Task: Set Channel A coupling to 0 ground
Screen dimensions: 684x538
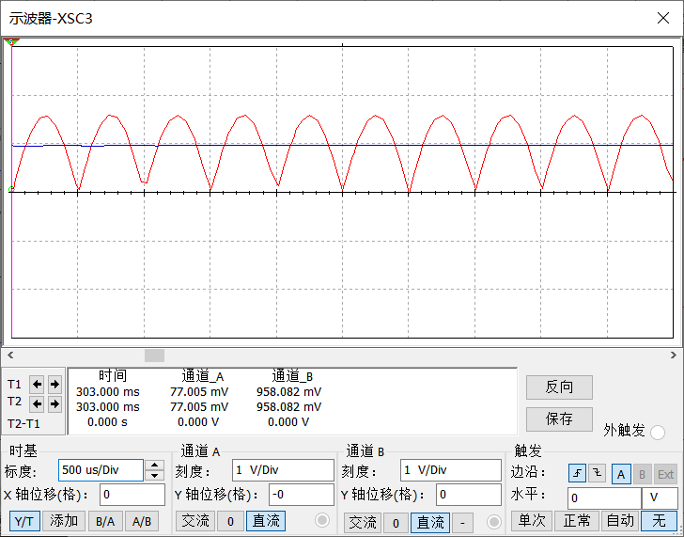Action: point(230,521)
